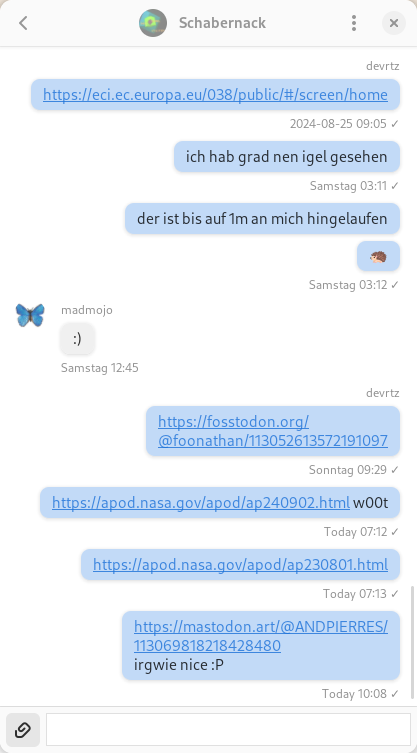Select the 'ich hab grad nen igel gesehen' message
Image resolution: width=417 pixels, height=753 pixels.
point(287,157)
